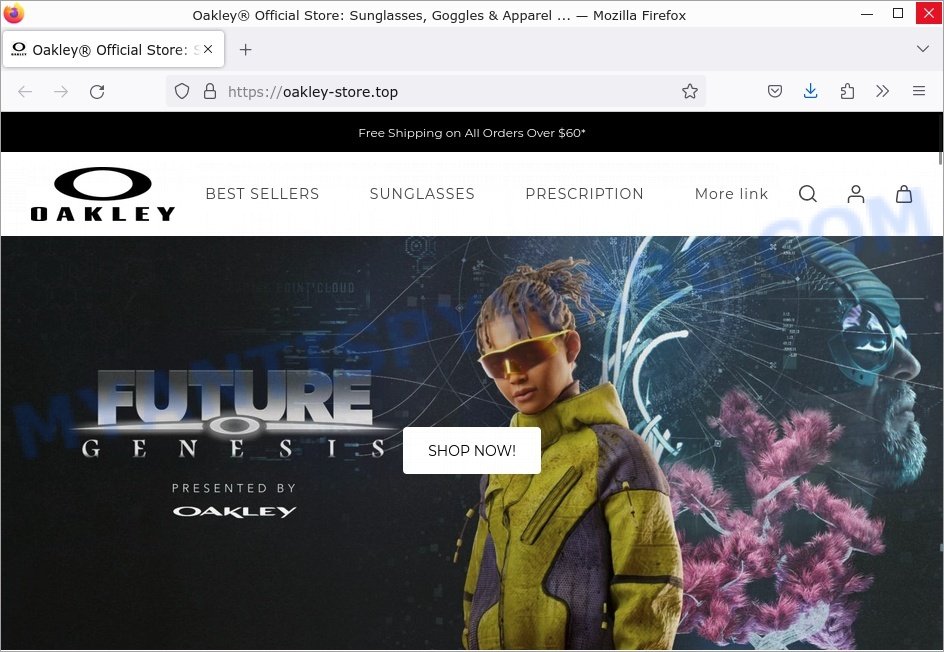
Task: Open the PRESCRIPTION menu
Action: click(585, 194)
